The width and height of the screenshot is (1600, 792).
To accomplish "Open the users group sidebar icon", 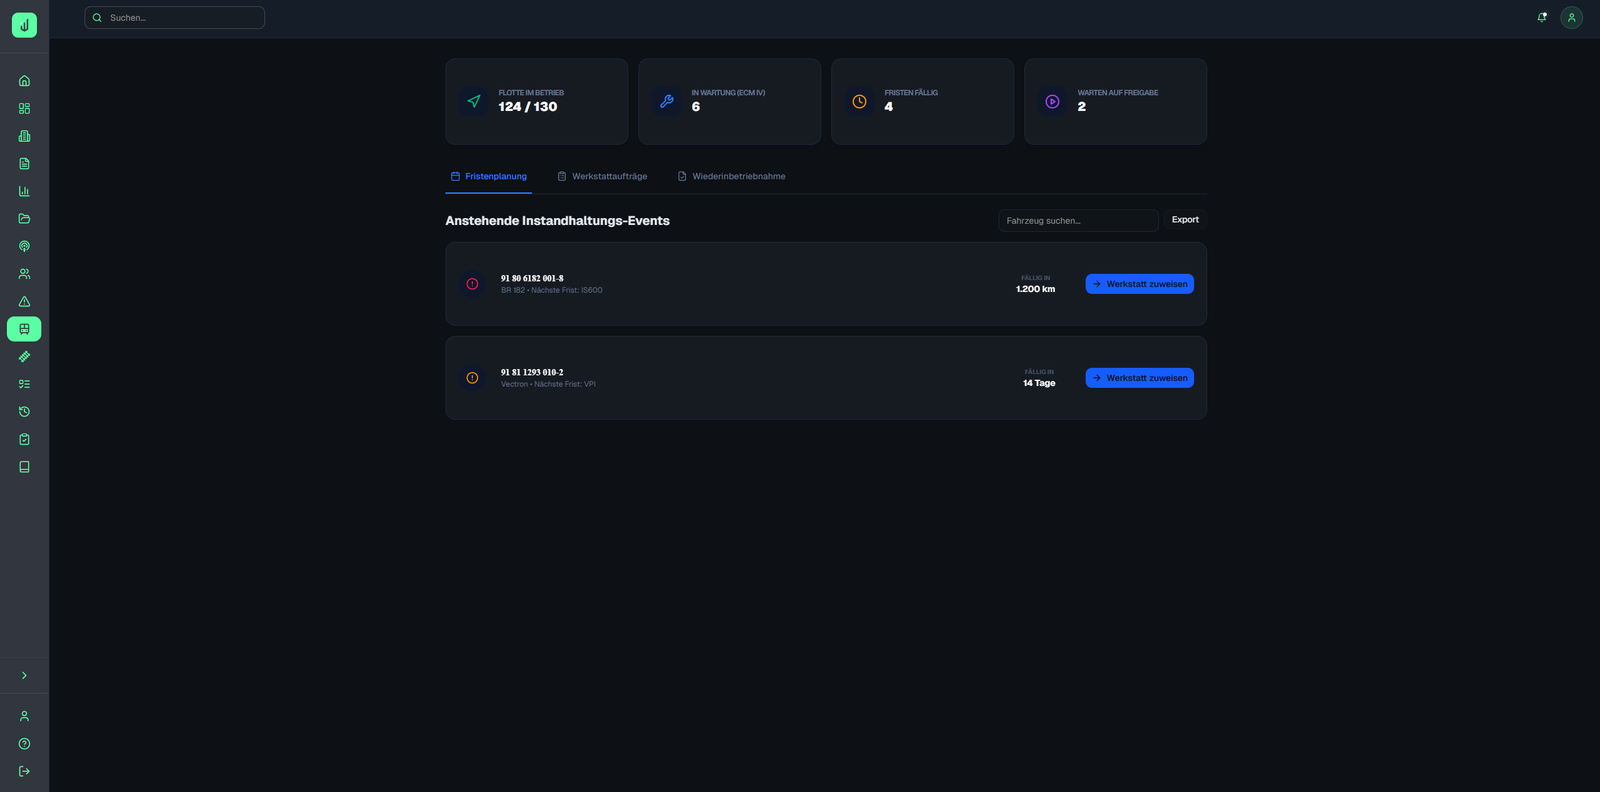I will click(x=24, y=274).
